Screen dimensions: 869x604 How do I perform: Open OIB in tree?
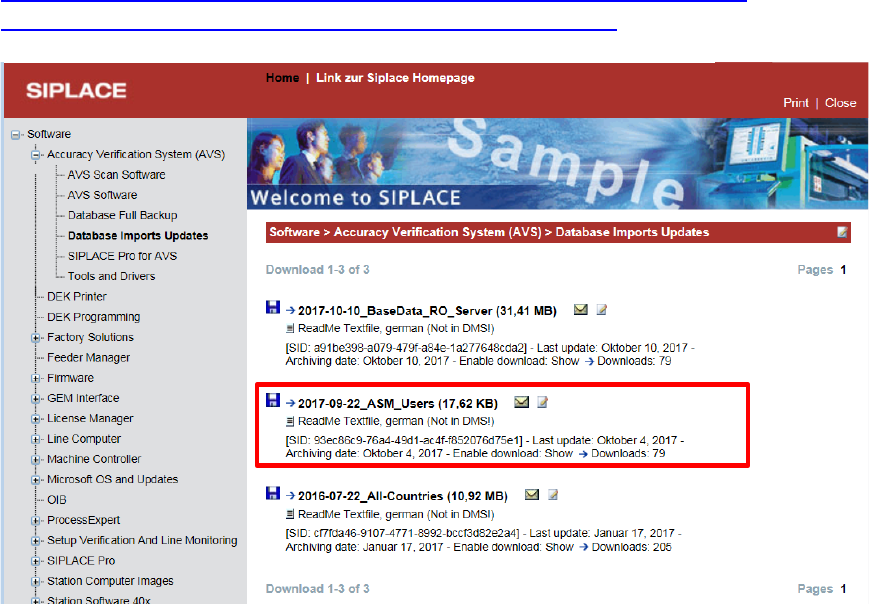click(x=57, y=500)
